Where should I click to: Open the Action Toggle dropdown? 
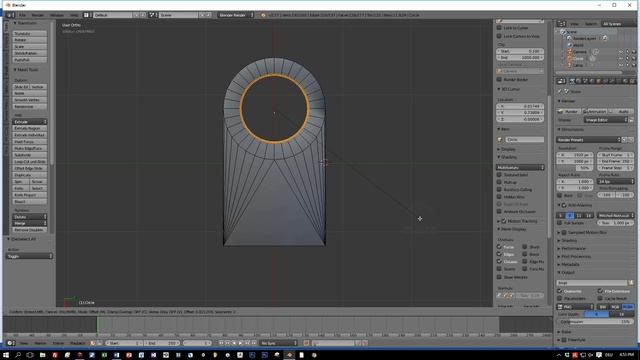(29, 256)
